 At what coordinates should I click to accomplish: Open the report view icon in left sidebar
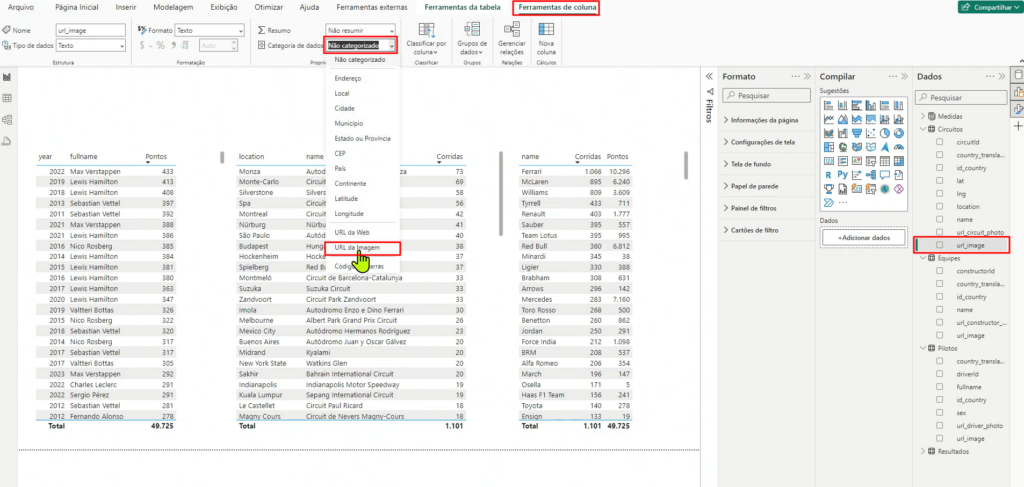click(7, 77)
